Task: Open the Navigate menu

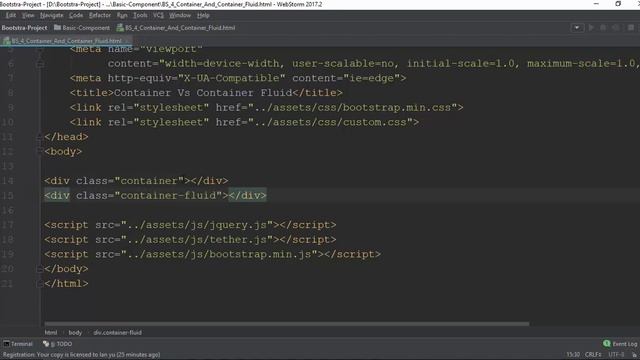Action: pos(51,16)
